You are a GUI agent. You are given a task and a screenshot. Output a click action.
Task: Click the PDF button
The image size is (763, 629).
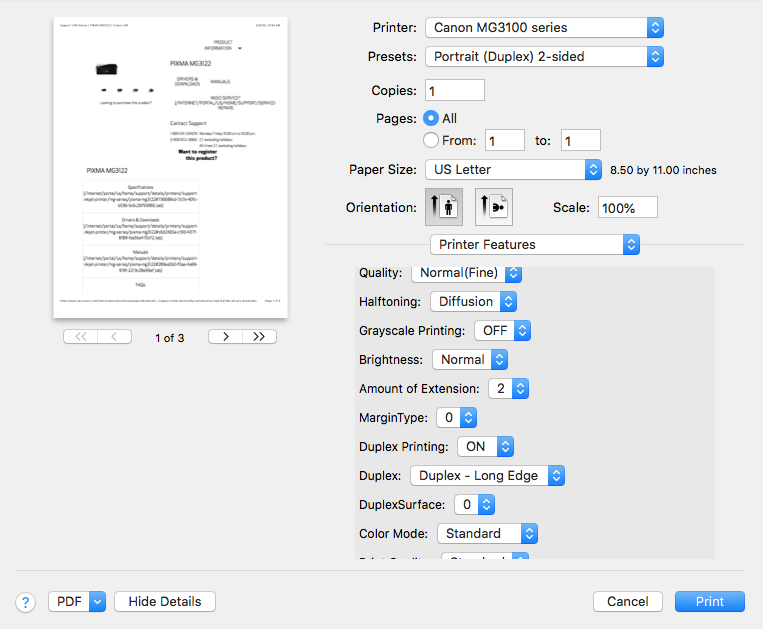[69, 602]
